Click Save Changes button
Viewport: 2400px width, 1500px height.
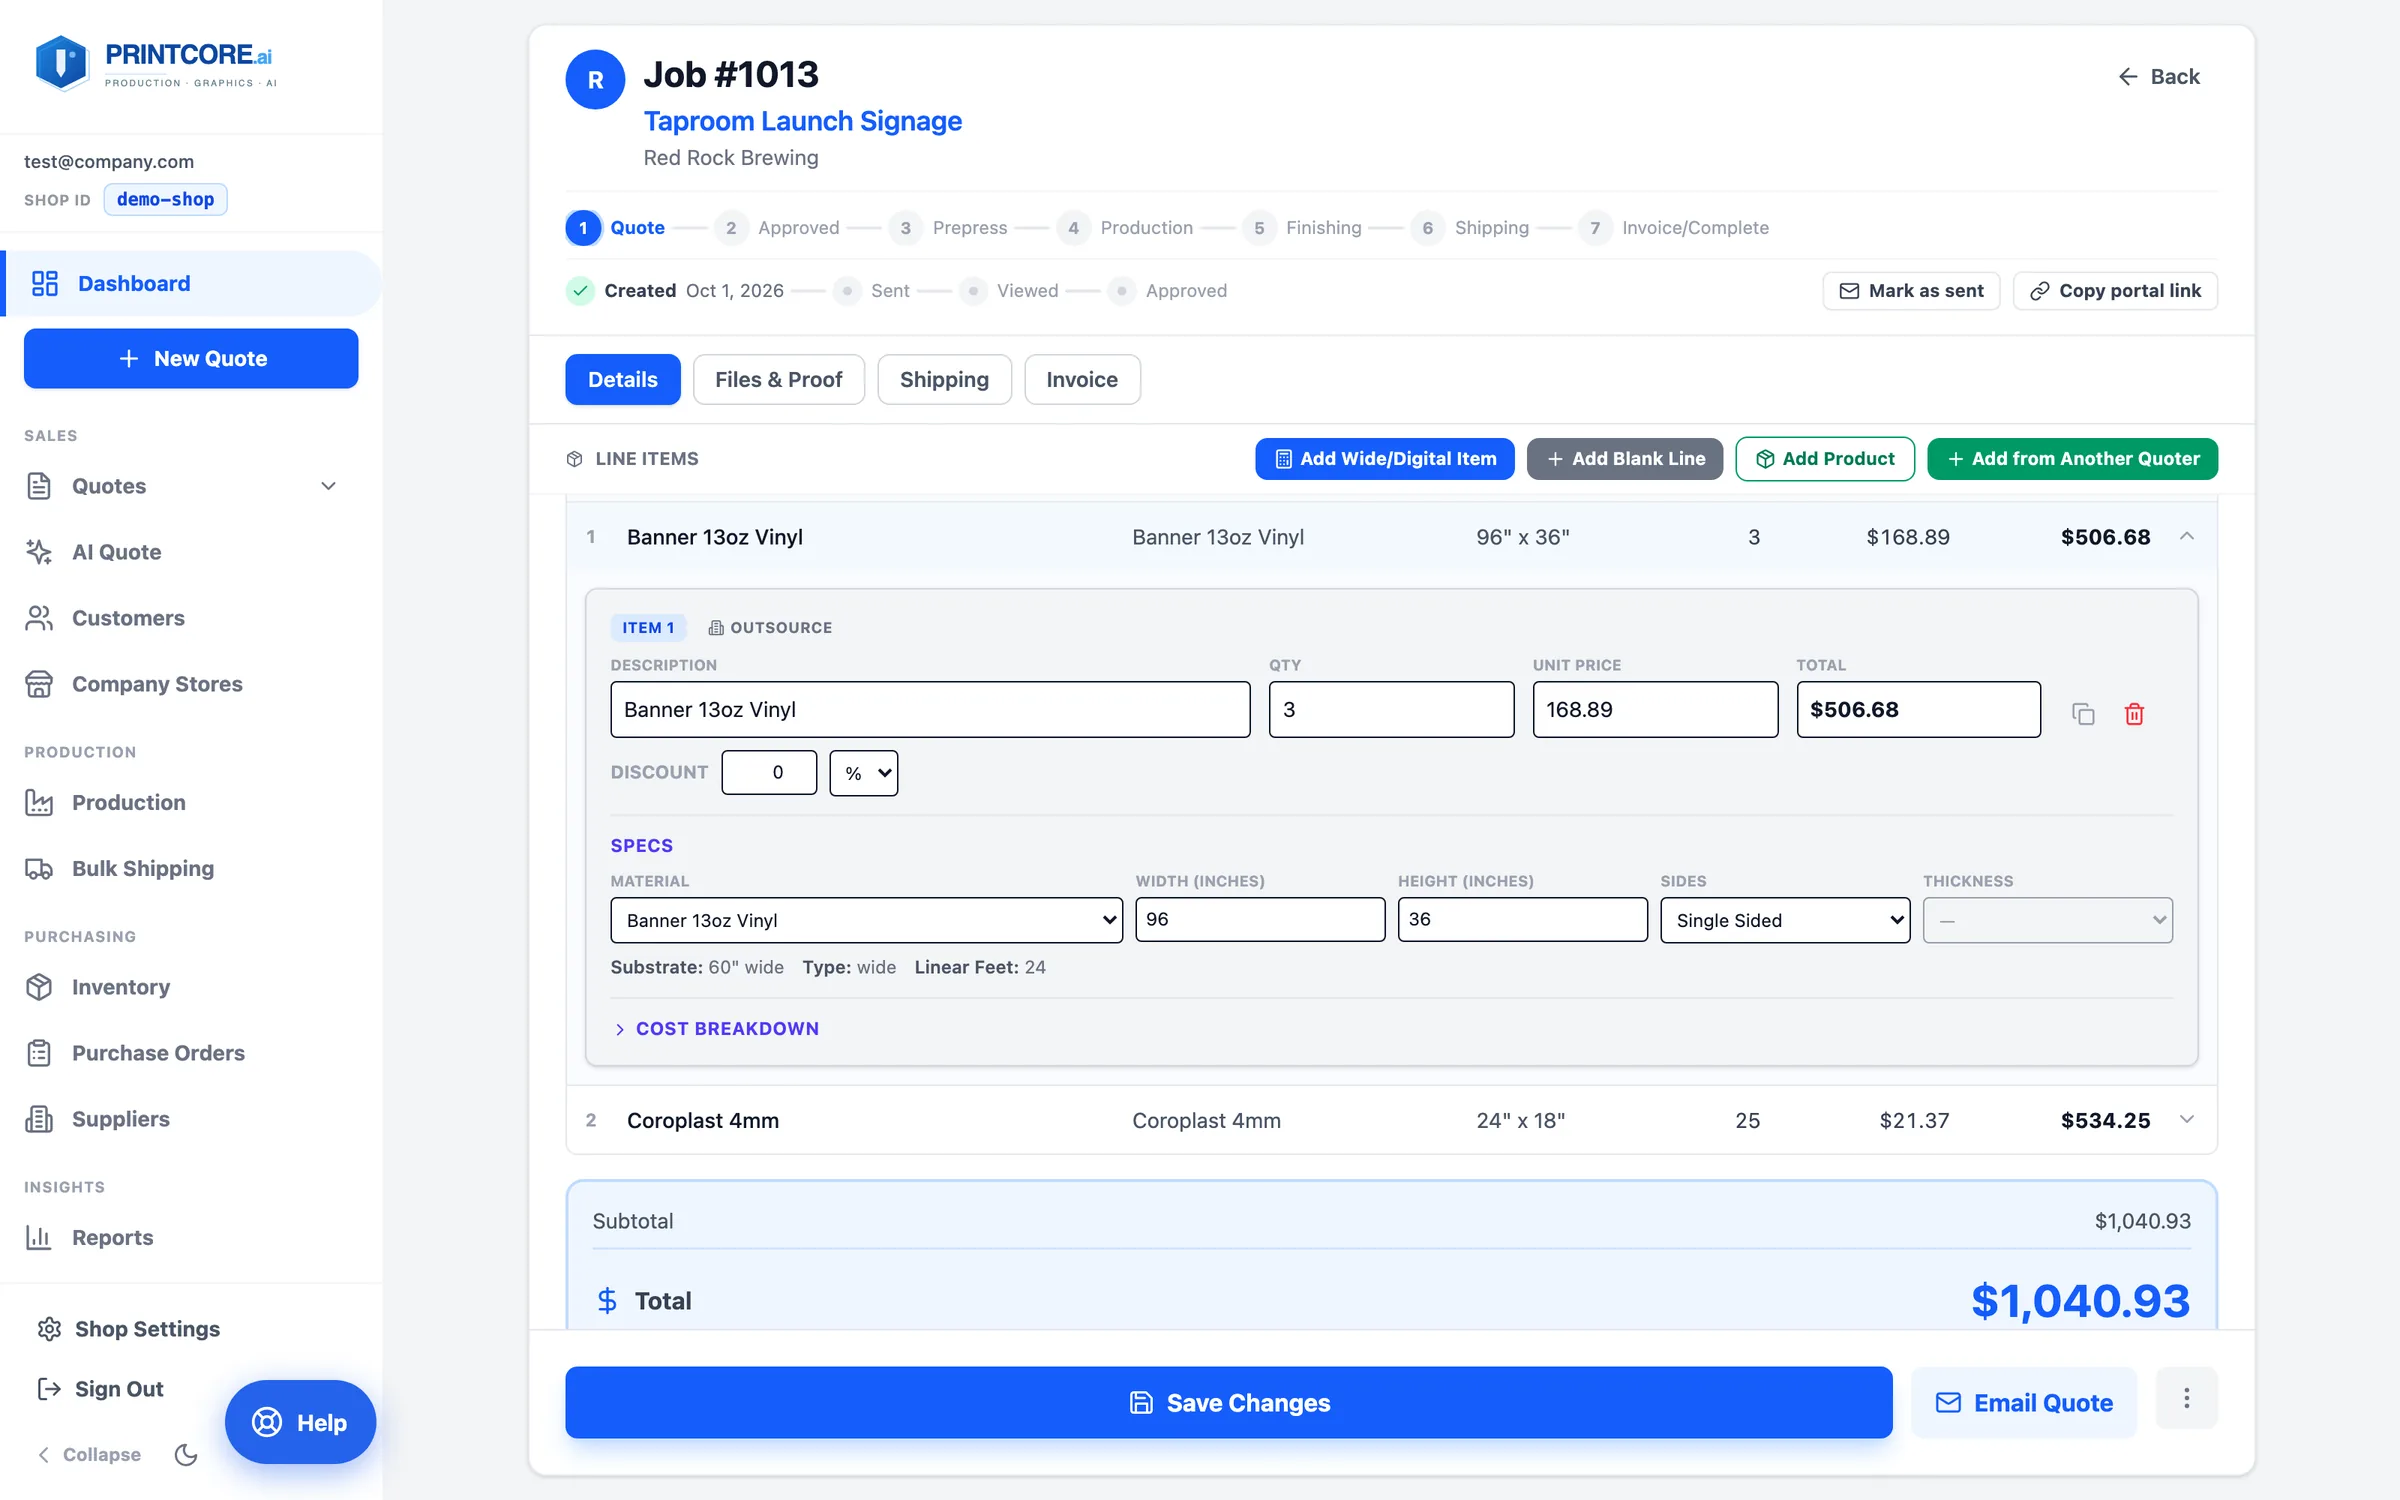pyautogui.click(x=1228, y=1403)
